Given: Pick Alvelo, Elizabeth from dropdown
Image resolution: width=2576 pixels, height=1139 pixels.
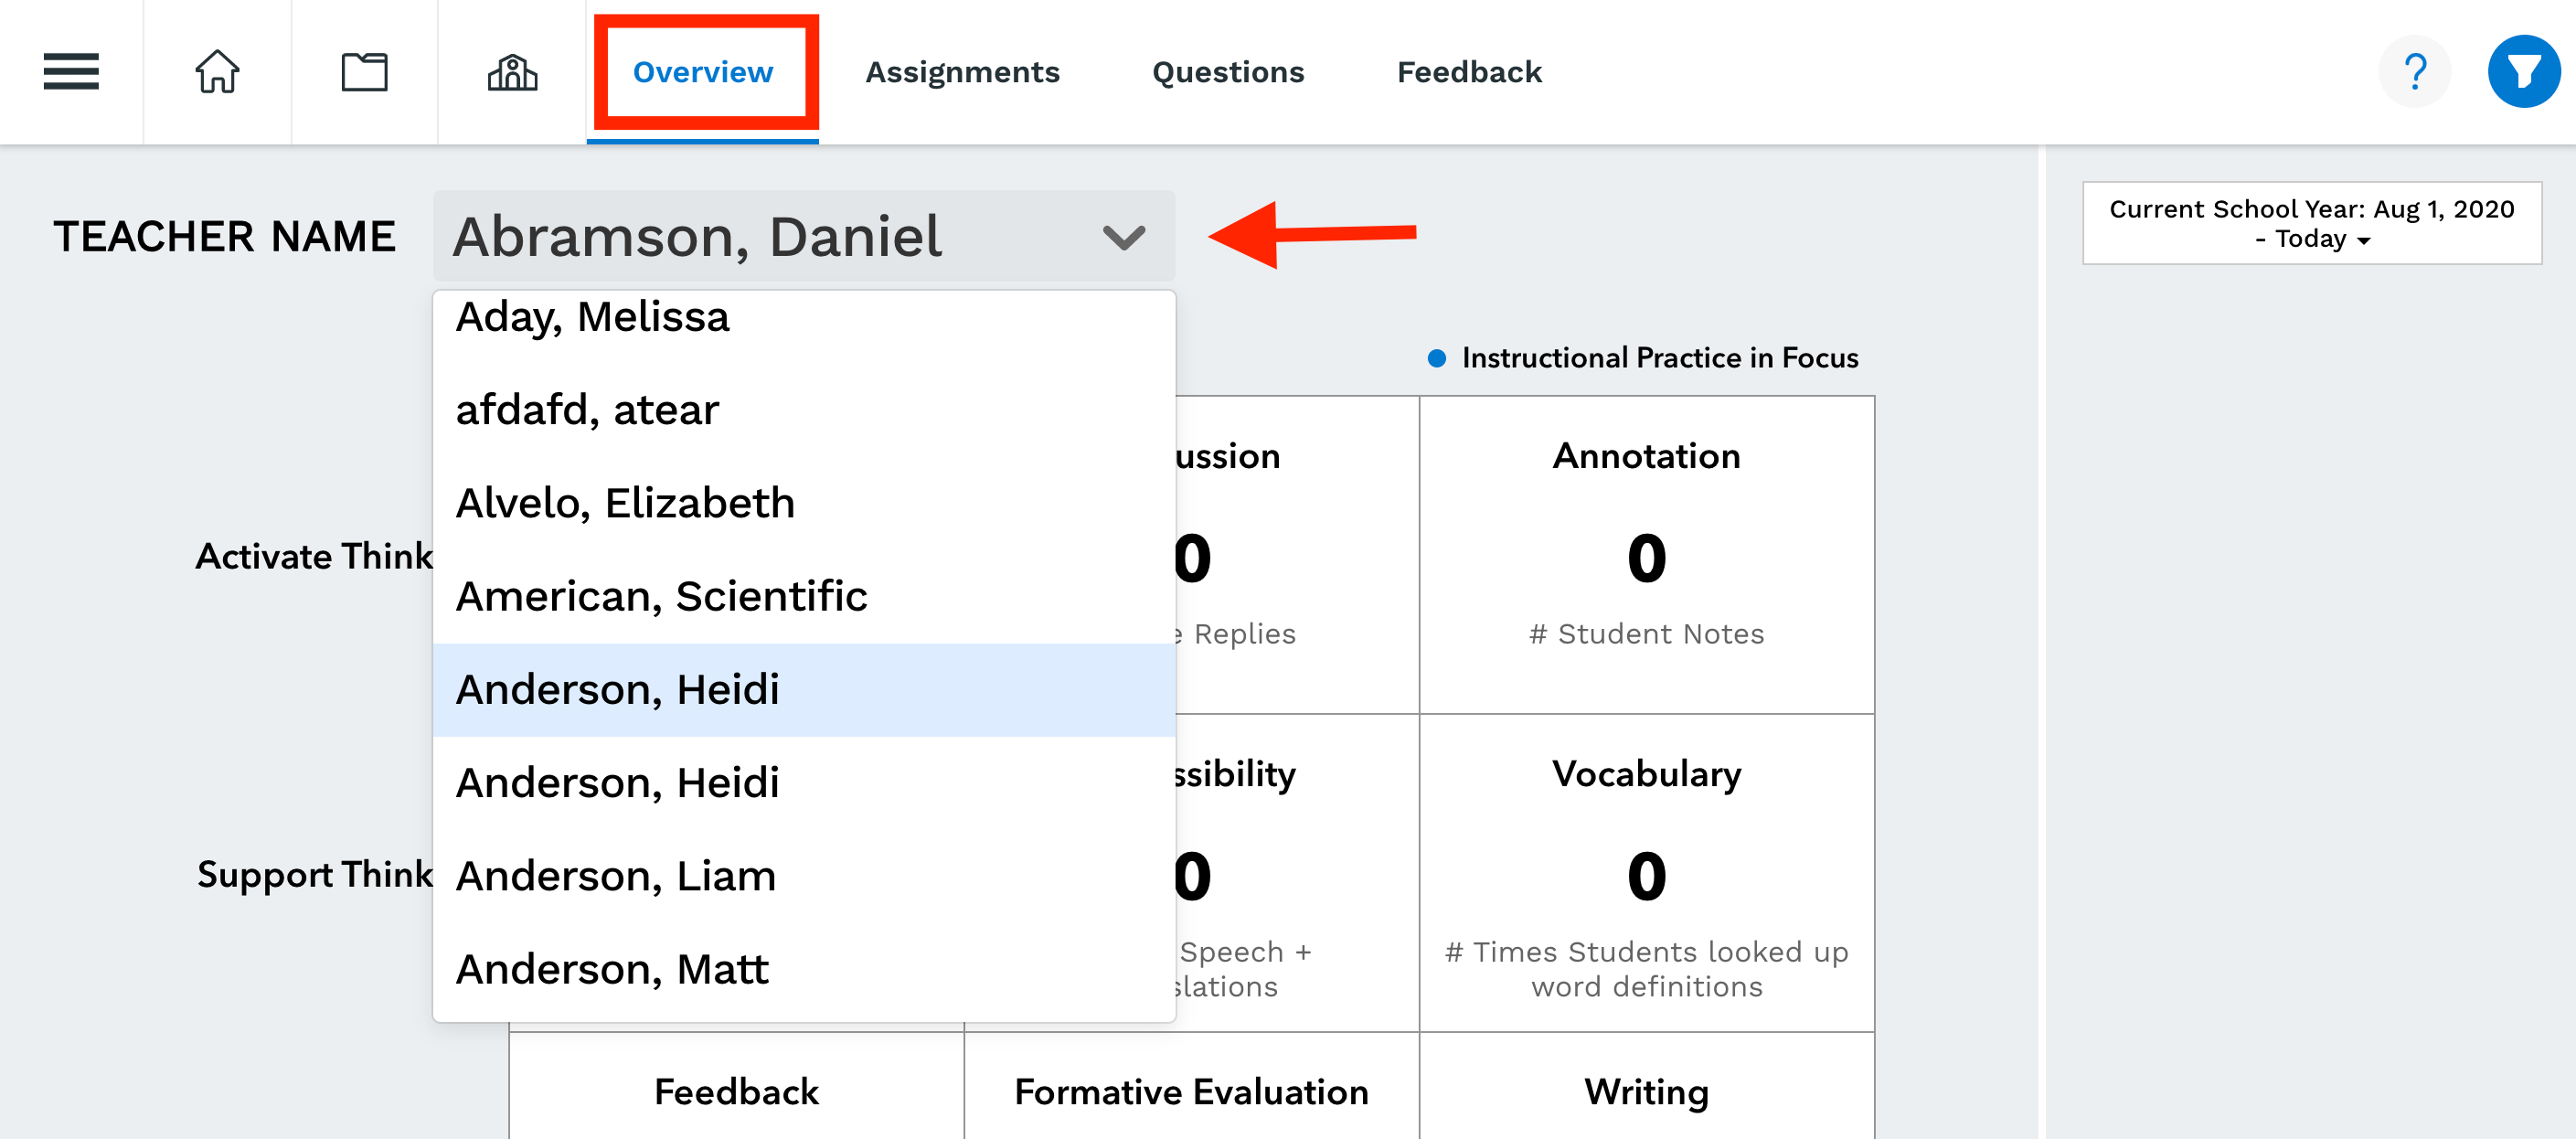Looking at the screenshot, I should tap(804, 503).
